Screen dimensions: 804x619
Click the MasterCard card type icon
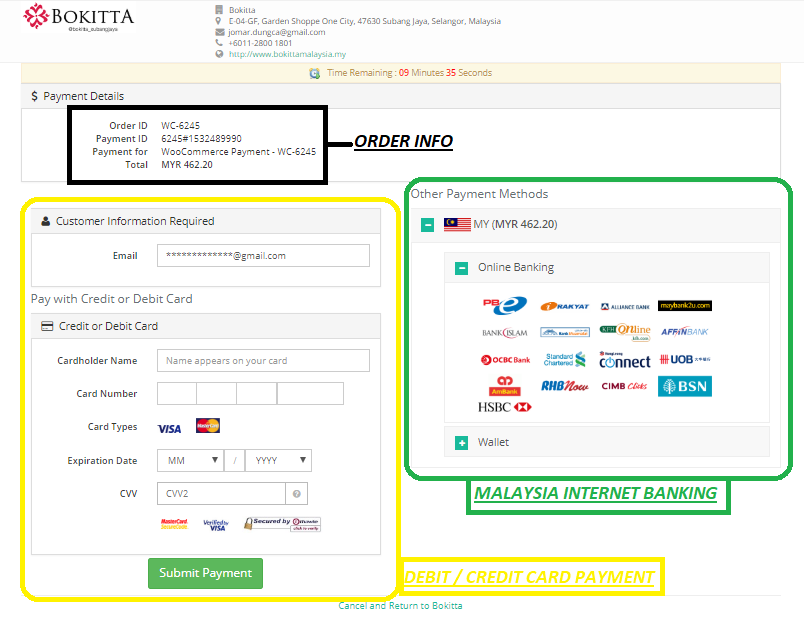pos(208,426)
